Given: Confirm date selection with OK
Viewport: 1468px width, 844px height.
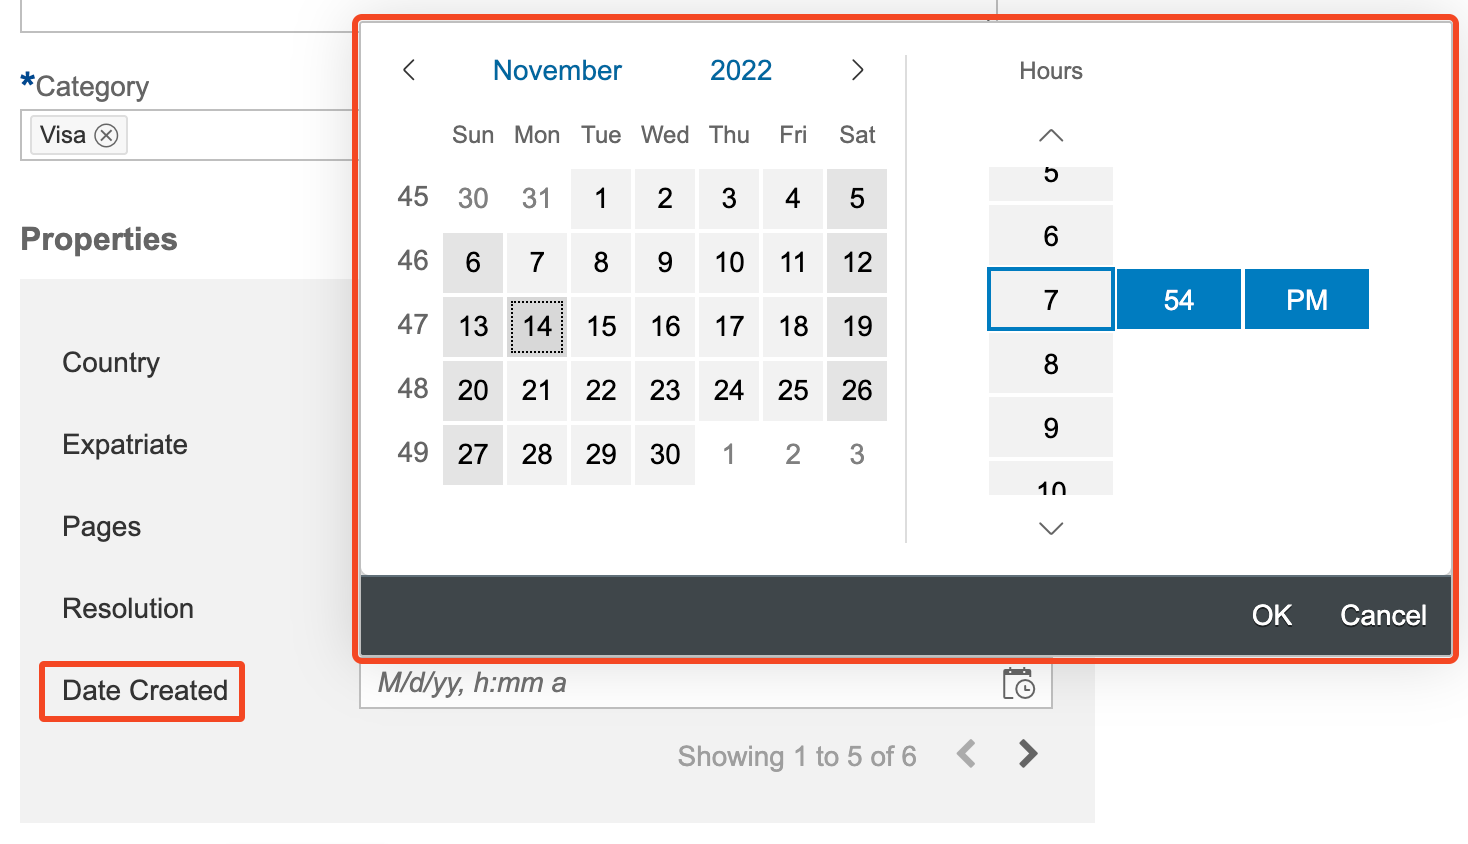Looking at the screenshot, I should pyautogui.click(x=1271, y=615).
